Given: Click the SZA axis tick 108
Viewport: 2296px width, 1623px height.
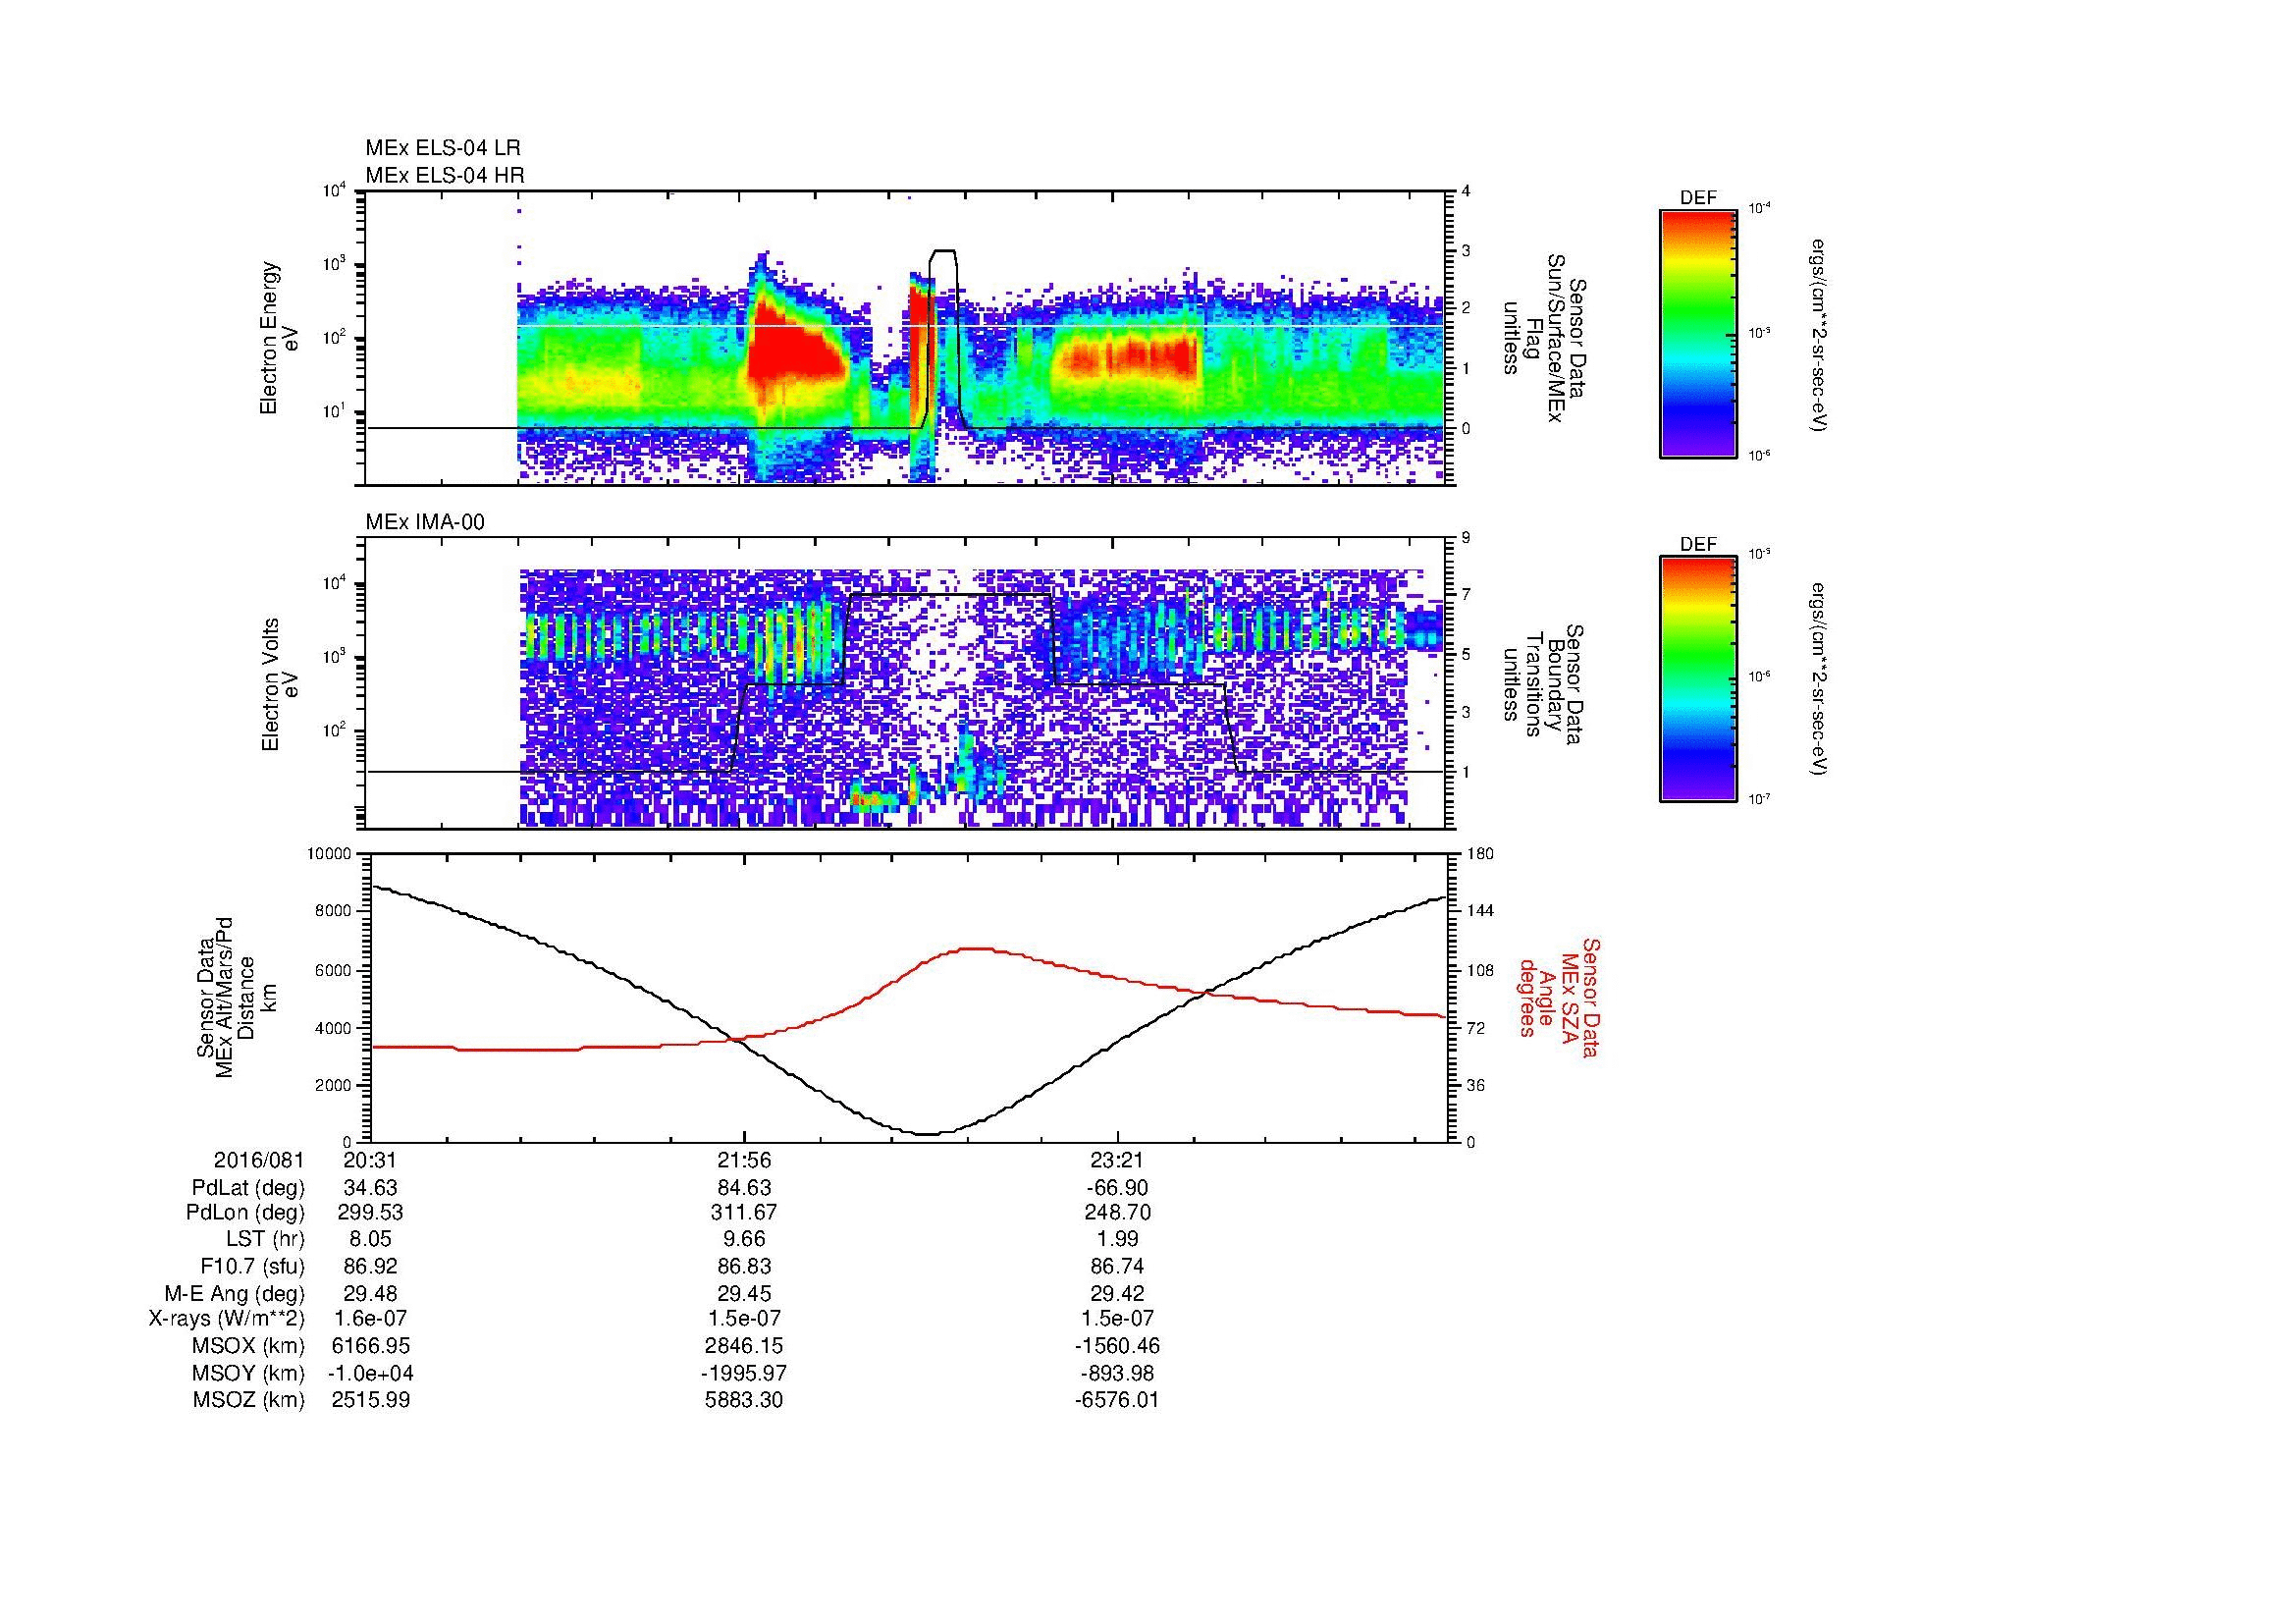Looking at the screenshot, I should tap(1481, 970).
